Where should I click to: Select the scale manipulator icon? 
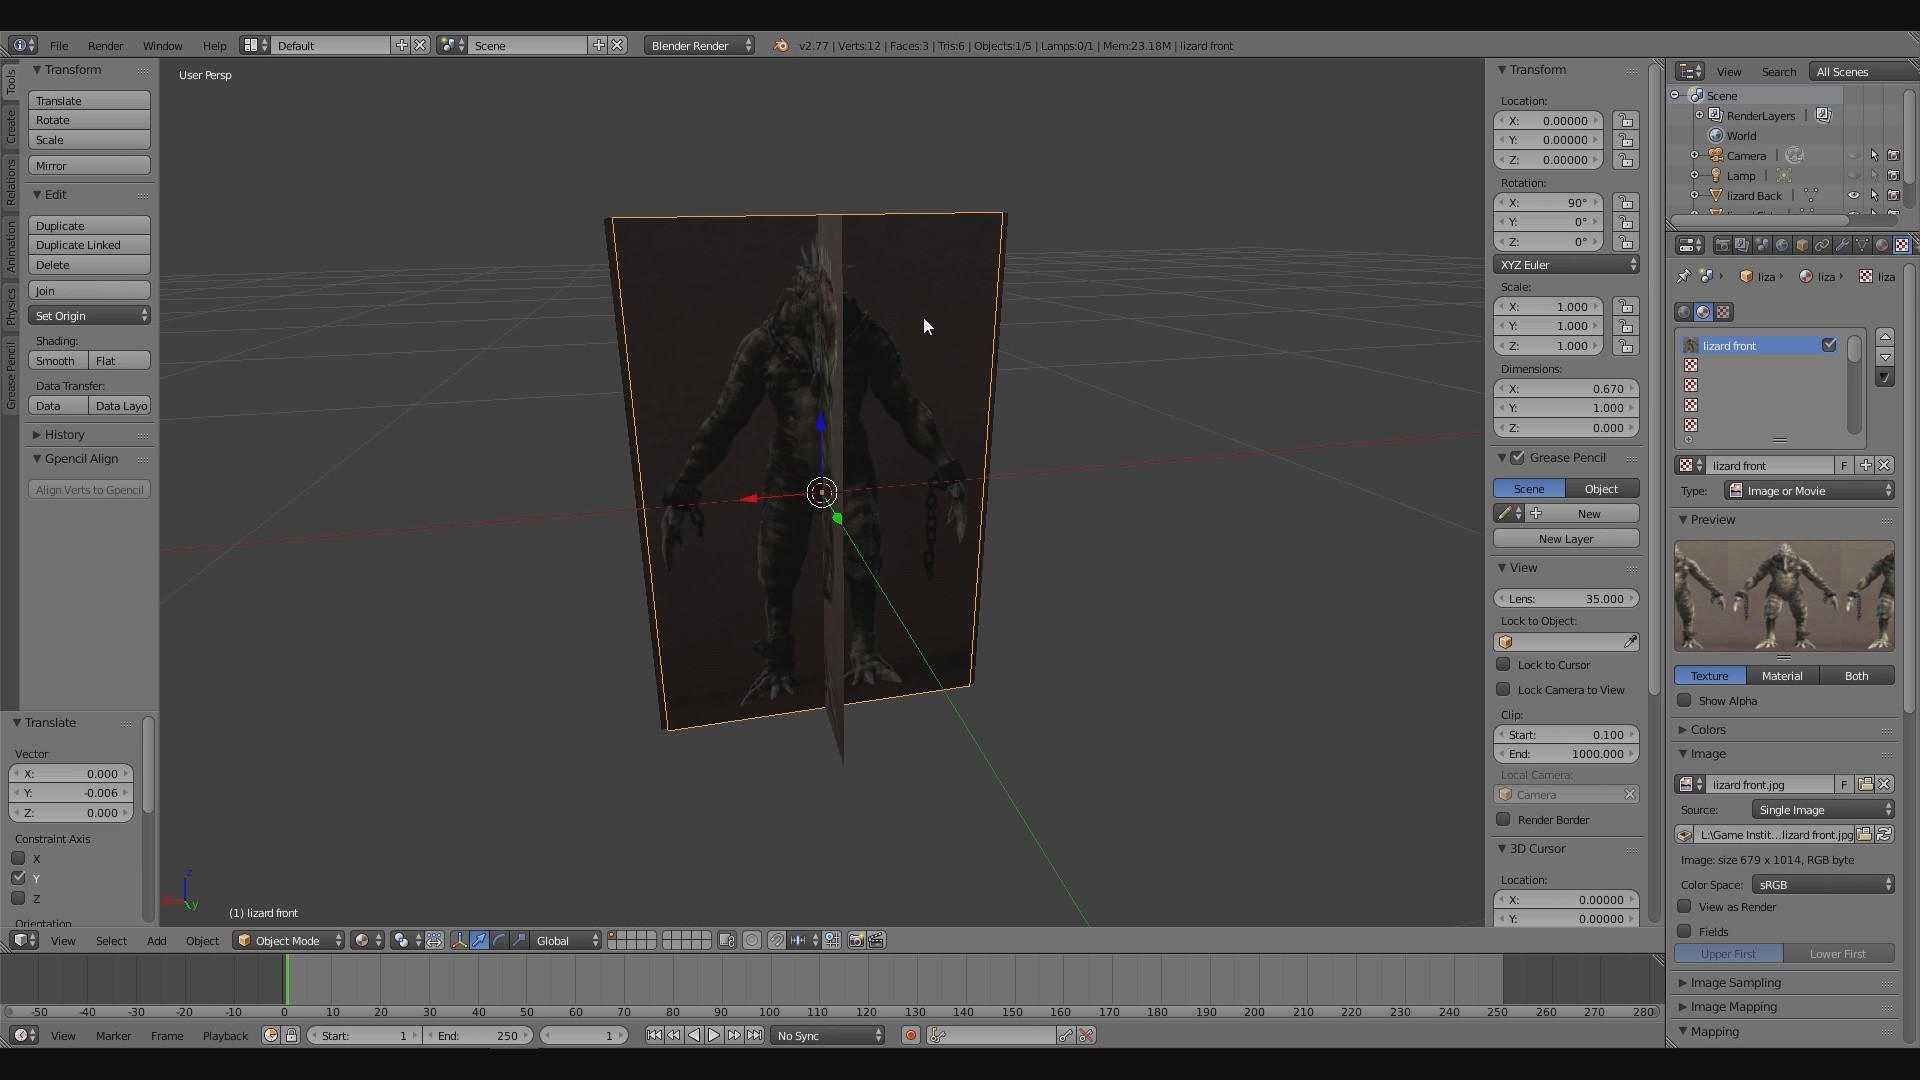coord(519,941)
